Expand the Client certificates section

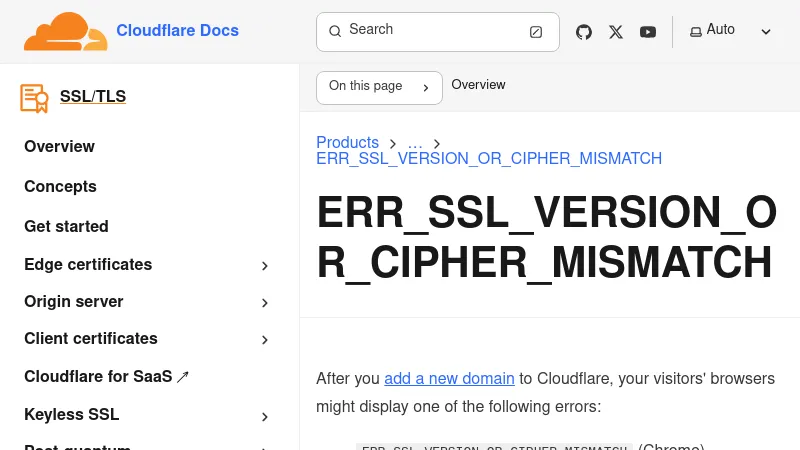tap(265, 340)
